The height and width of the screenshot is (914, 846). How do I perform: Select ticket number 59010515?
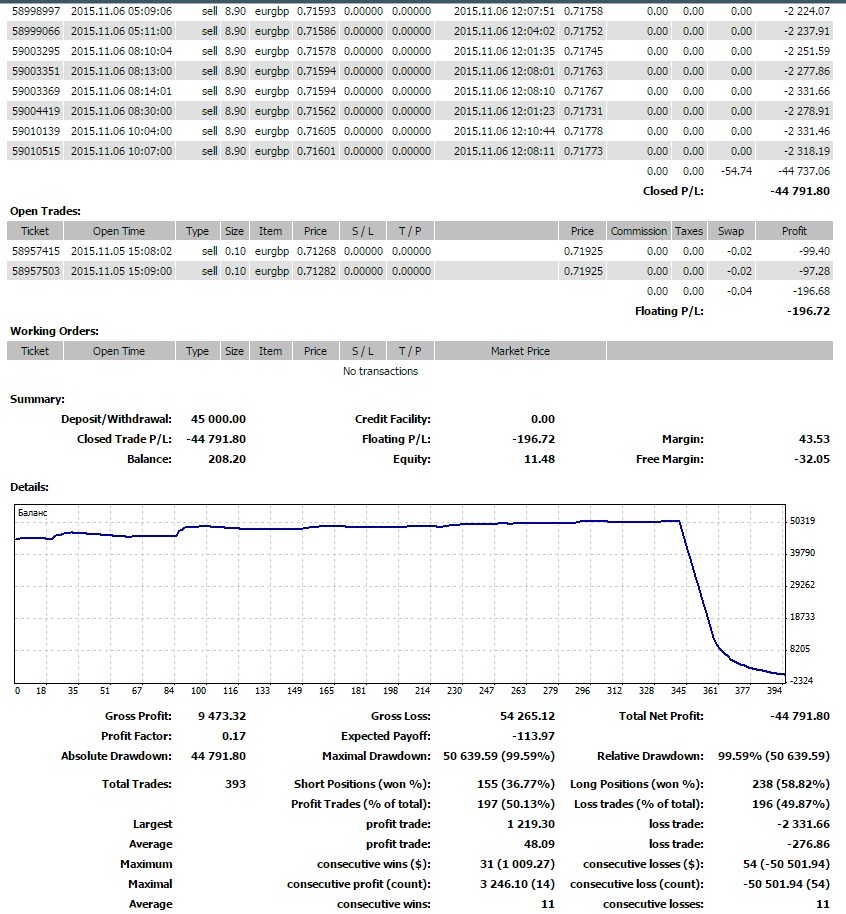pos(36,151)
